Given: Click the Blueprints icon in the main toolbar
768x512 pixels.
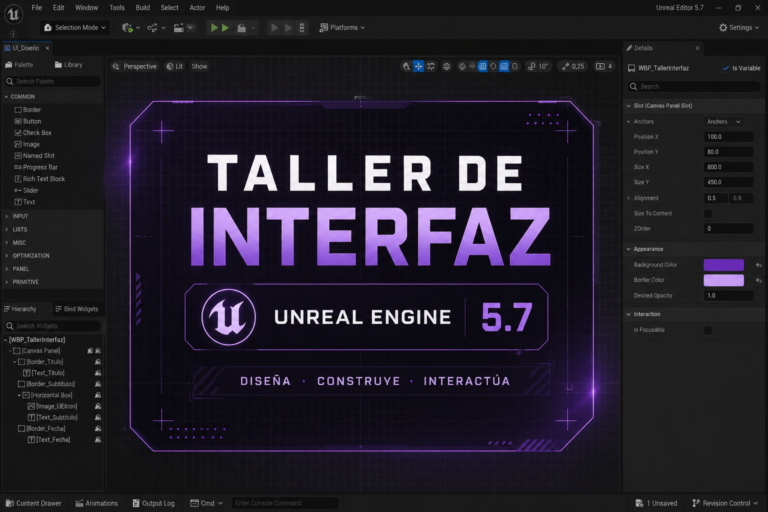Looking at the screenshot, I should (x=152, y=28).
